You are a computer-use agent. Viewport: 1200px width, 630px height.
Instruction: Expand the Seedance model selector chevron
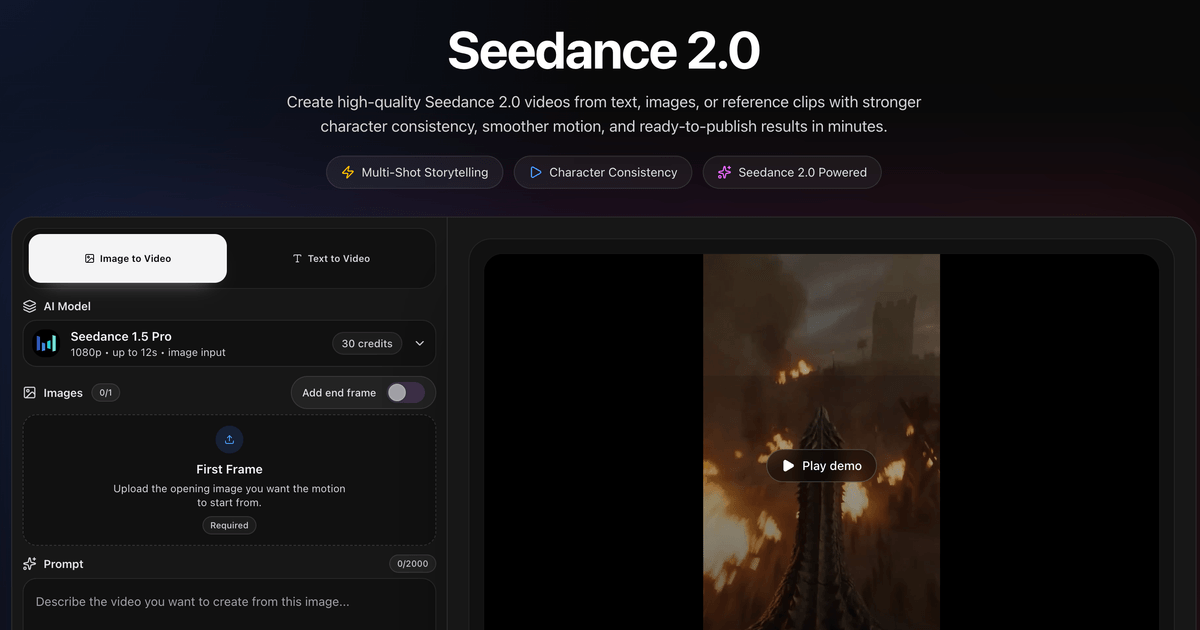pos(419,343)
